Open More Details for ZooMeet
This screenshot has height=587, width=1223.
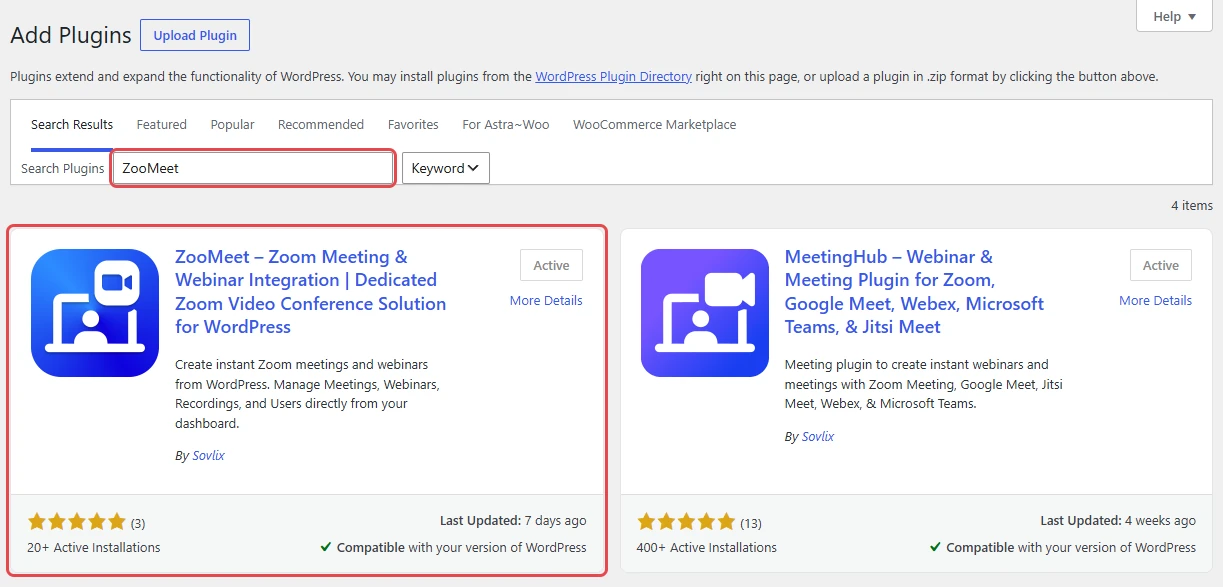tap(546, 300)
